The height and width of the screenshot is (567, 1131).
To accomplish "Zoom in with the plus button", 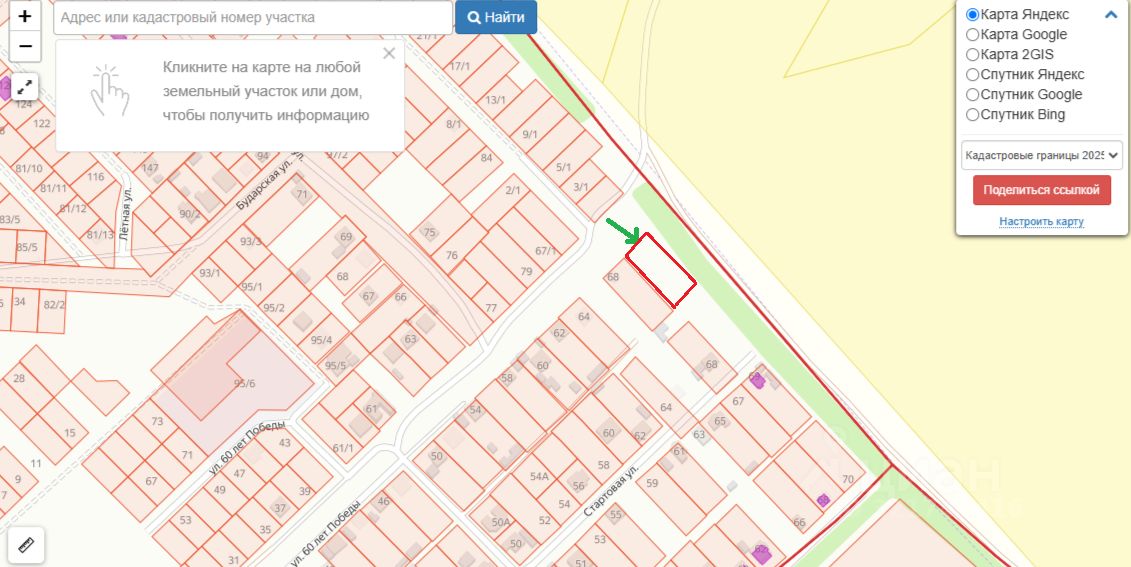I will pos(25,16).
